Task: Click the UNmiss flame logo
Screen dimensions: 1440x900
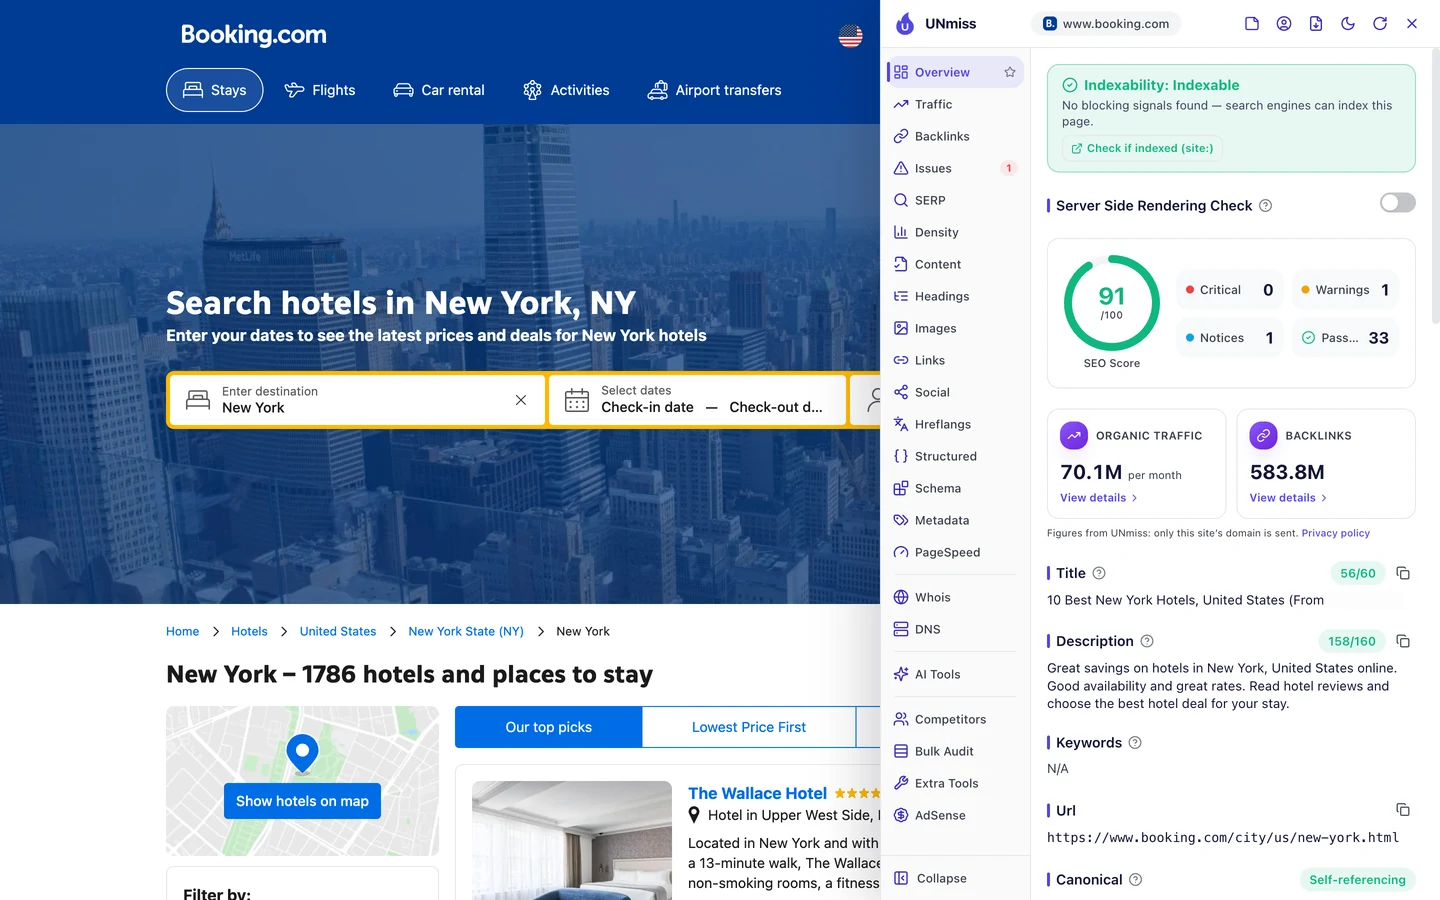Action: (905, 24)
